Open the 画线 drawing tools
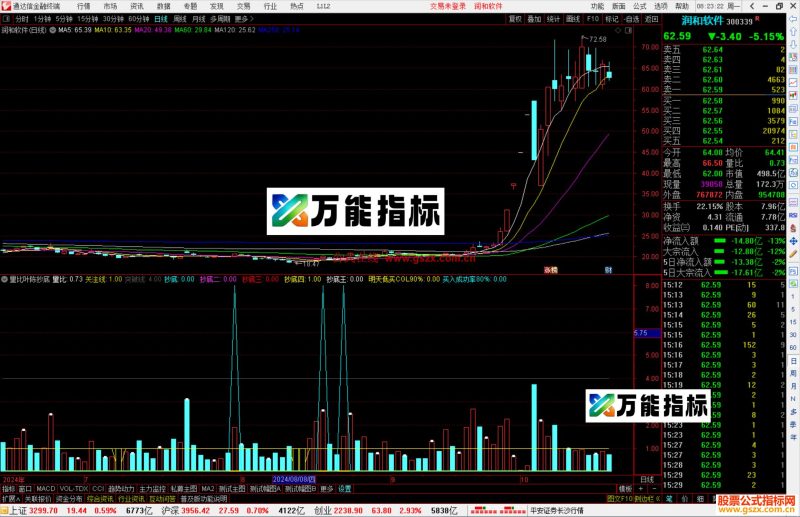The image size is (800, 517). tap(573, 19)
